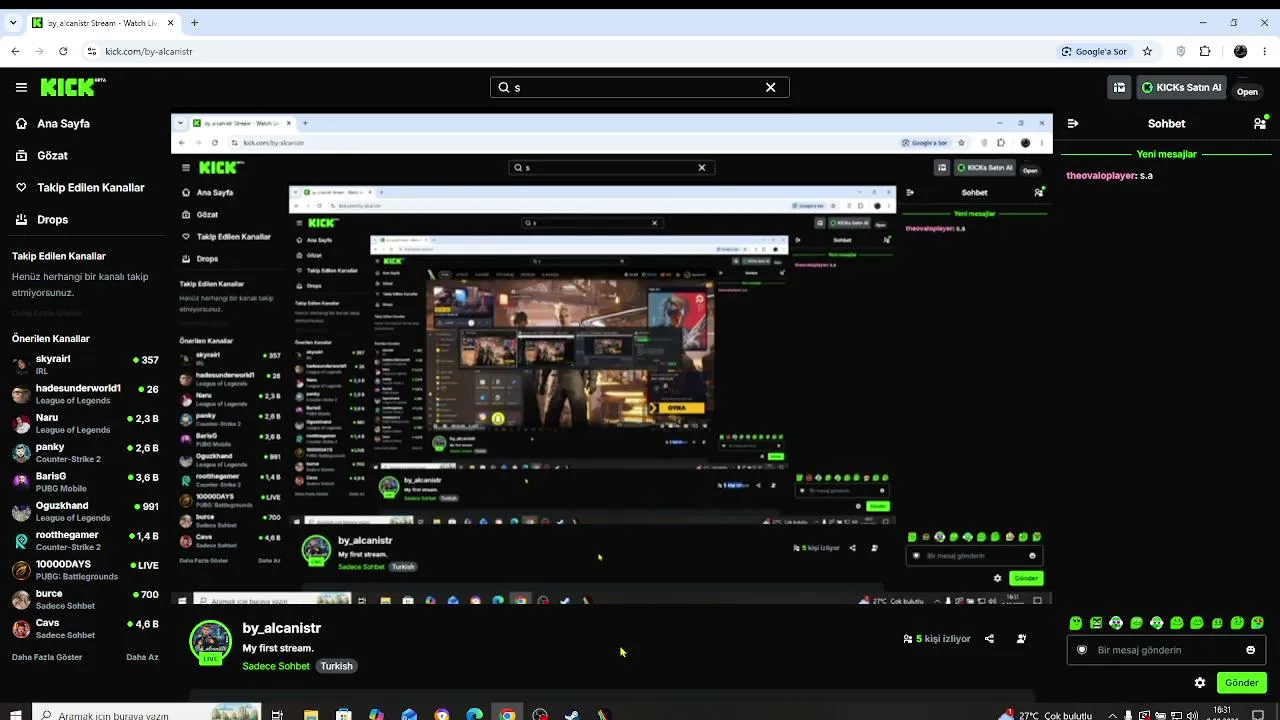Open Drops in the sidebar
This screenshot has height=720, width=1280.
pyautogui.click(x=81, y=220)
